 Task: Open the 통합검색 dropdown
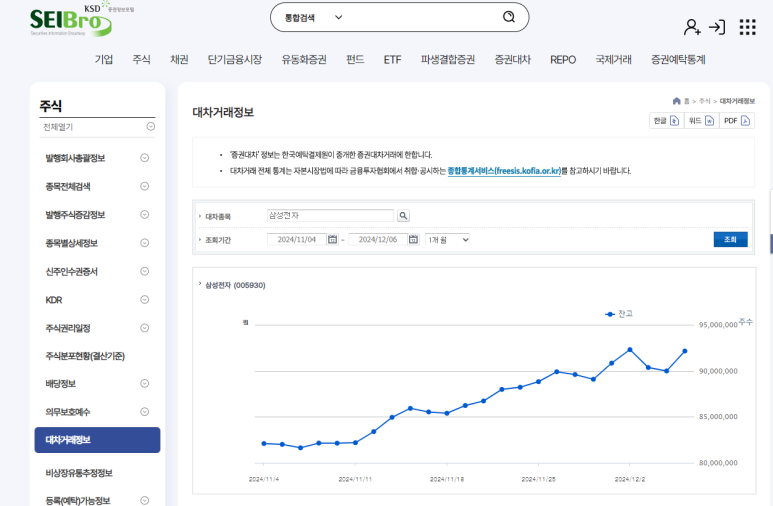pyautogui.click(x=314, y=17)
